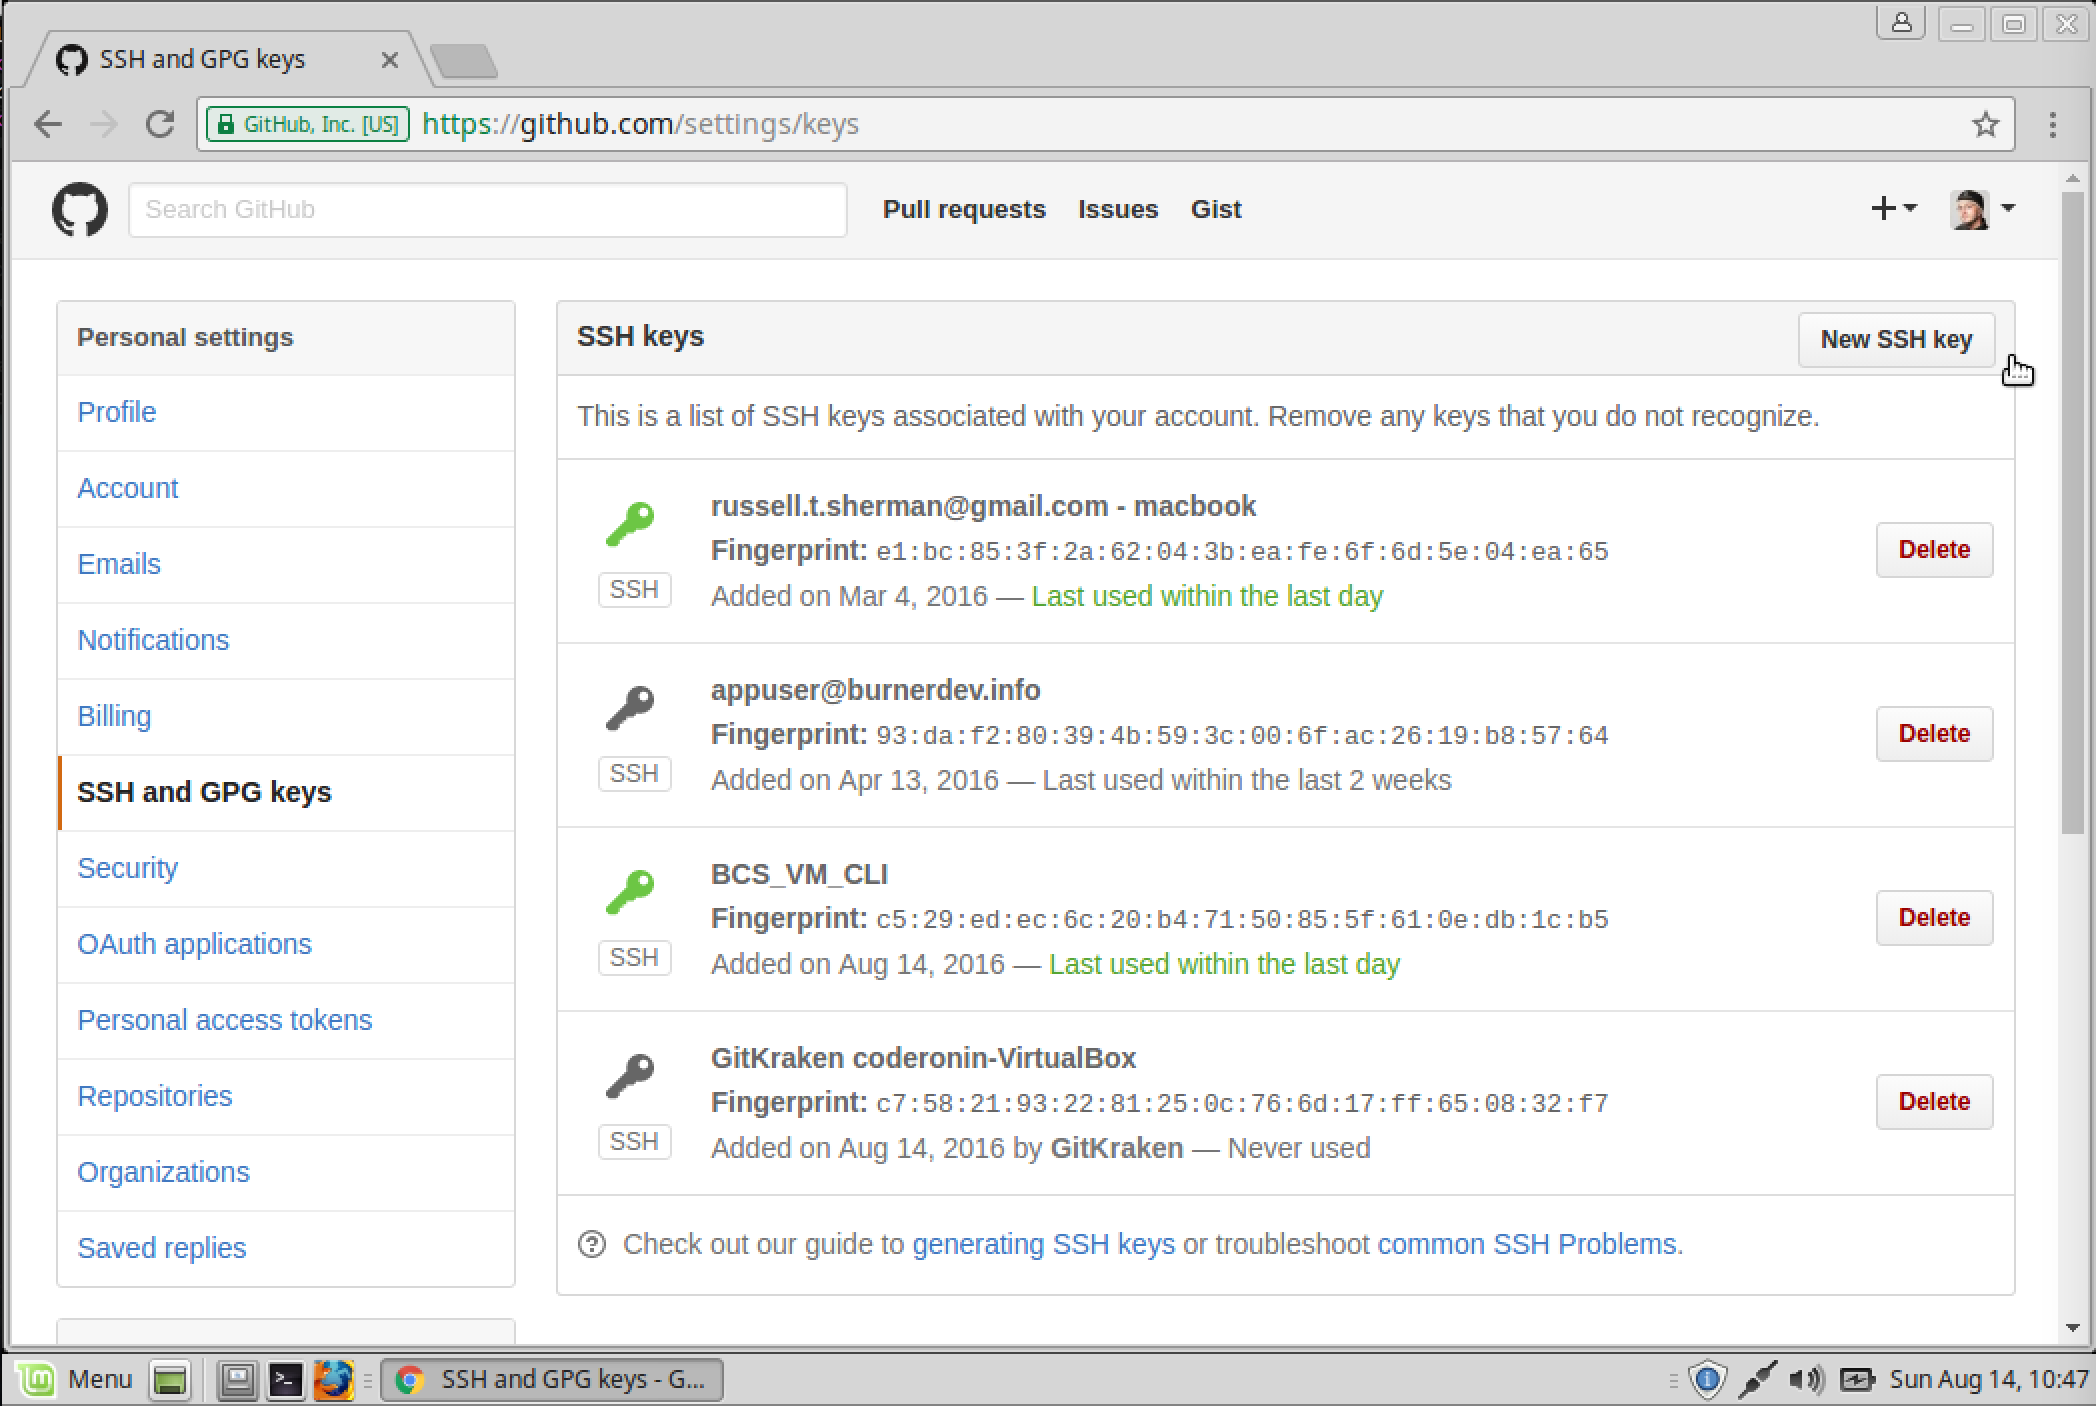Delete the GitKraken coderonin-VirtualBox key
Screen dimensions: 2096x1406
click(x=1934, y=1102)
